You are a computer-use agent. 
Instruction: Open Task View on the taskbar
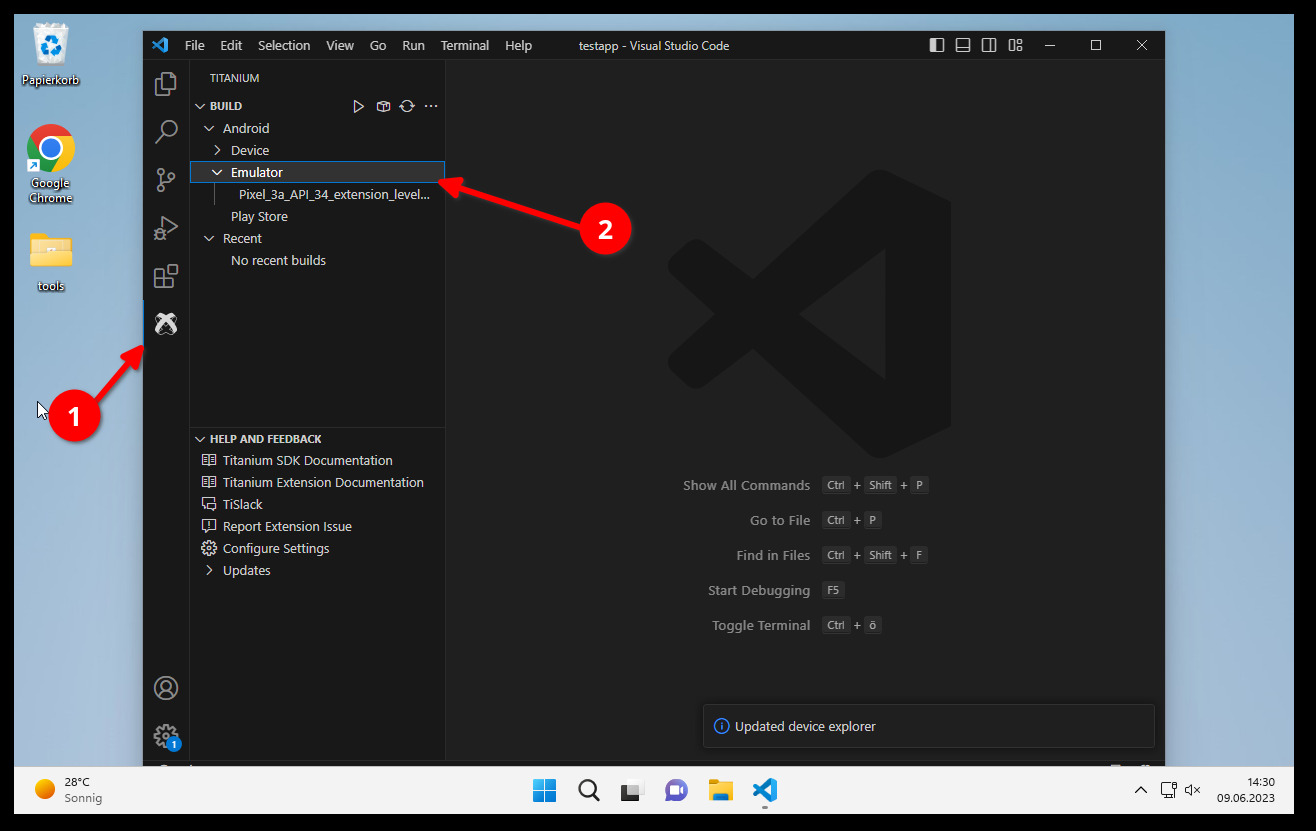(x=632, y=790)
